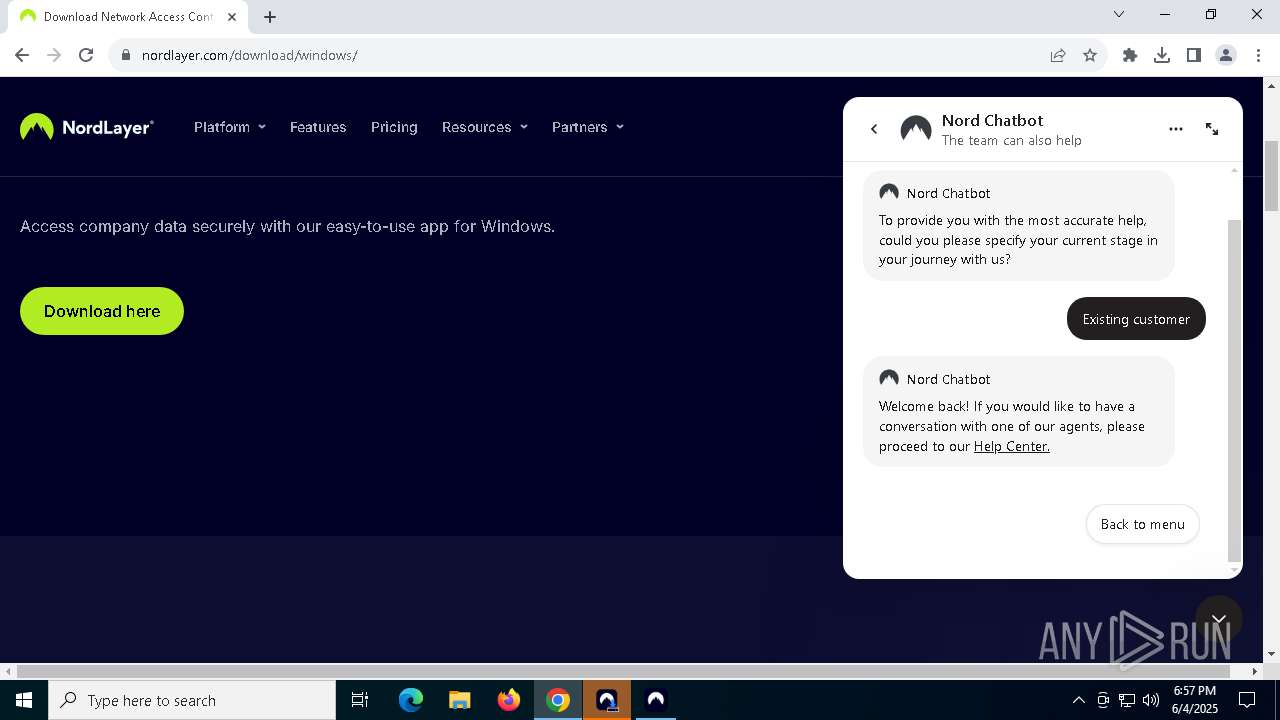The height and width of the screenshot is (720, 1280).
Task: Open the Chrome downloads icon
Action: [x=1162, y=55]
